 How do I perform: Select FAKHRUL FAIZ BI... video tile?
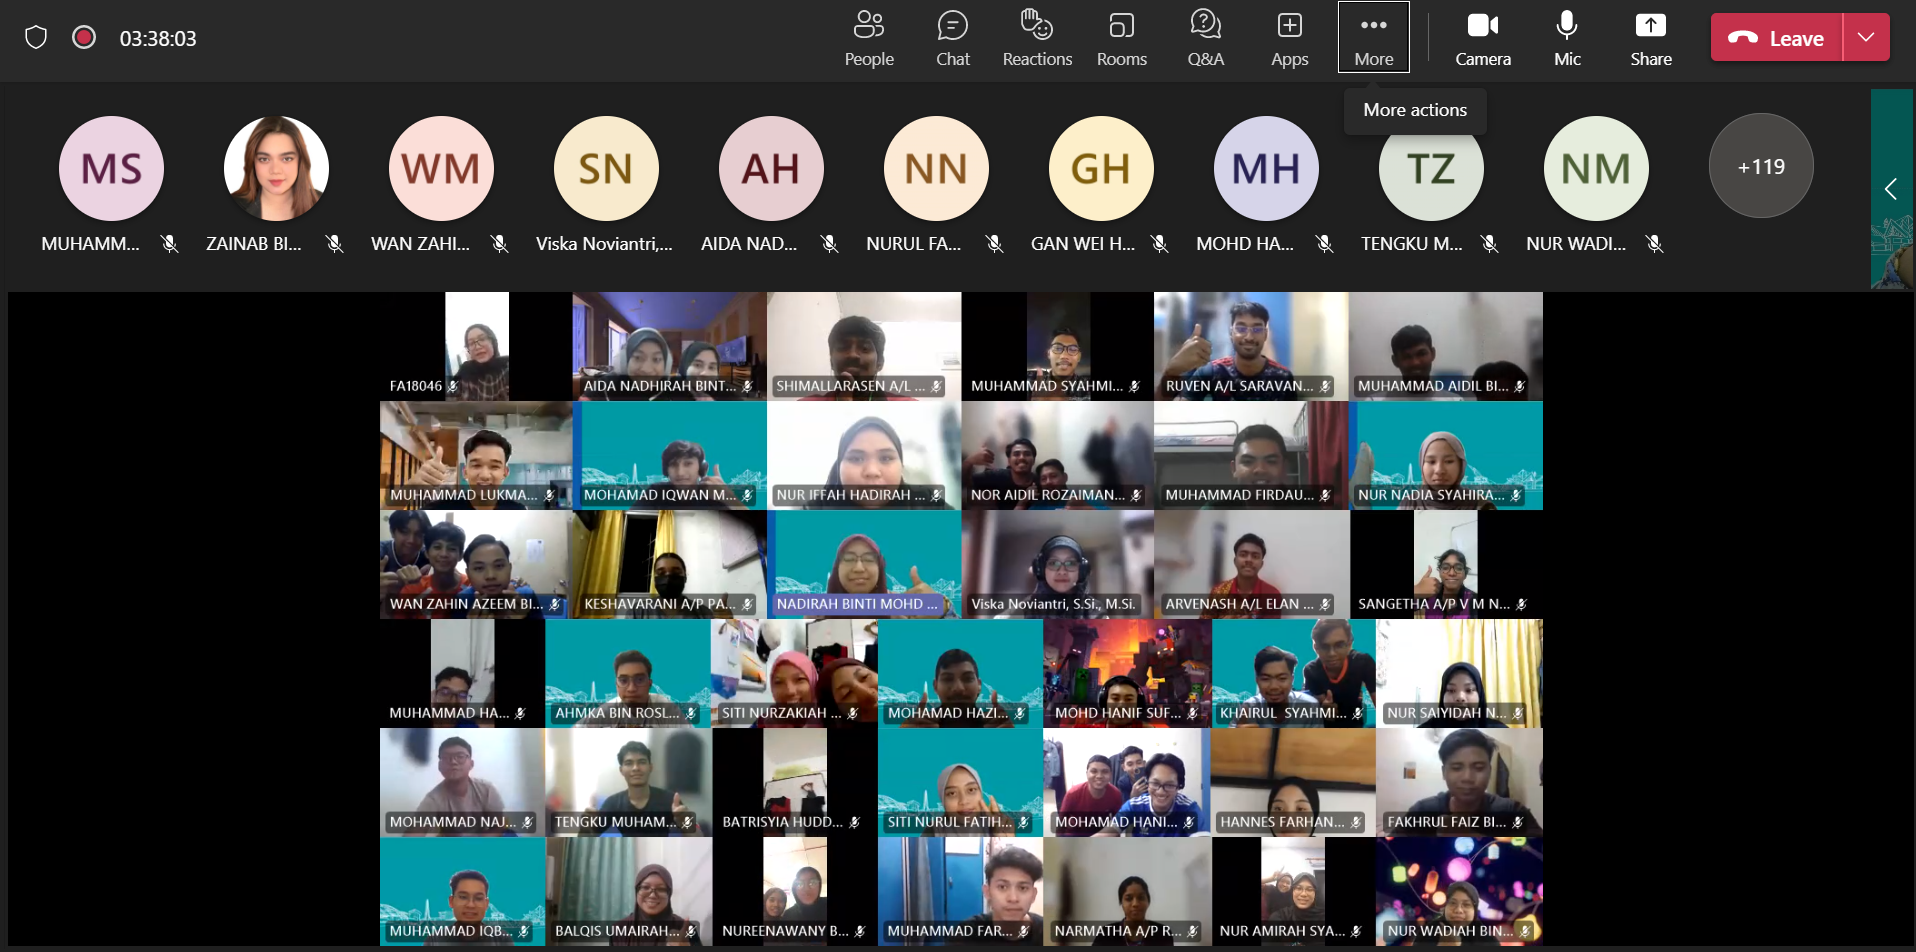coord(1459,782)
